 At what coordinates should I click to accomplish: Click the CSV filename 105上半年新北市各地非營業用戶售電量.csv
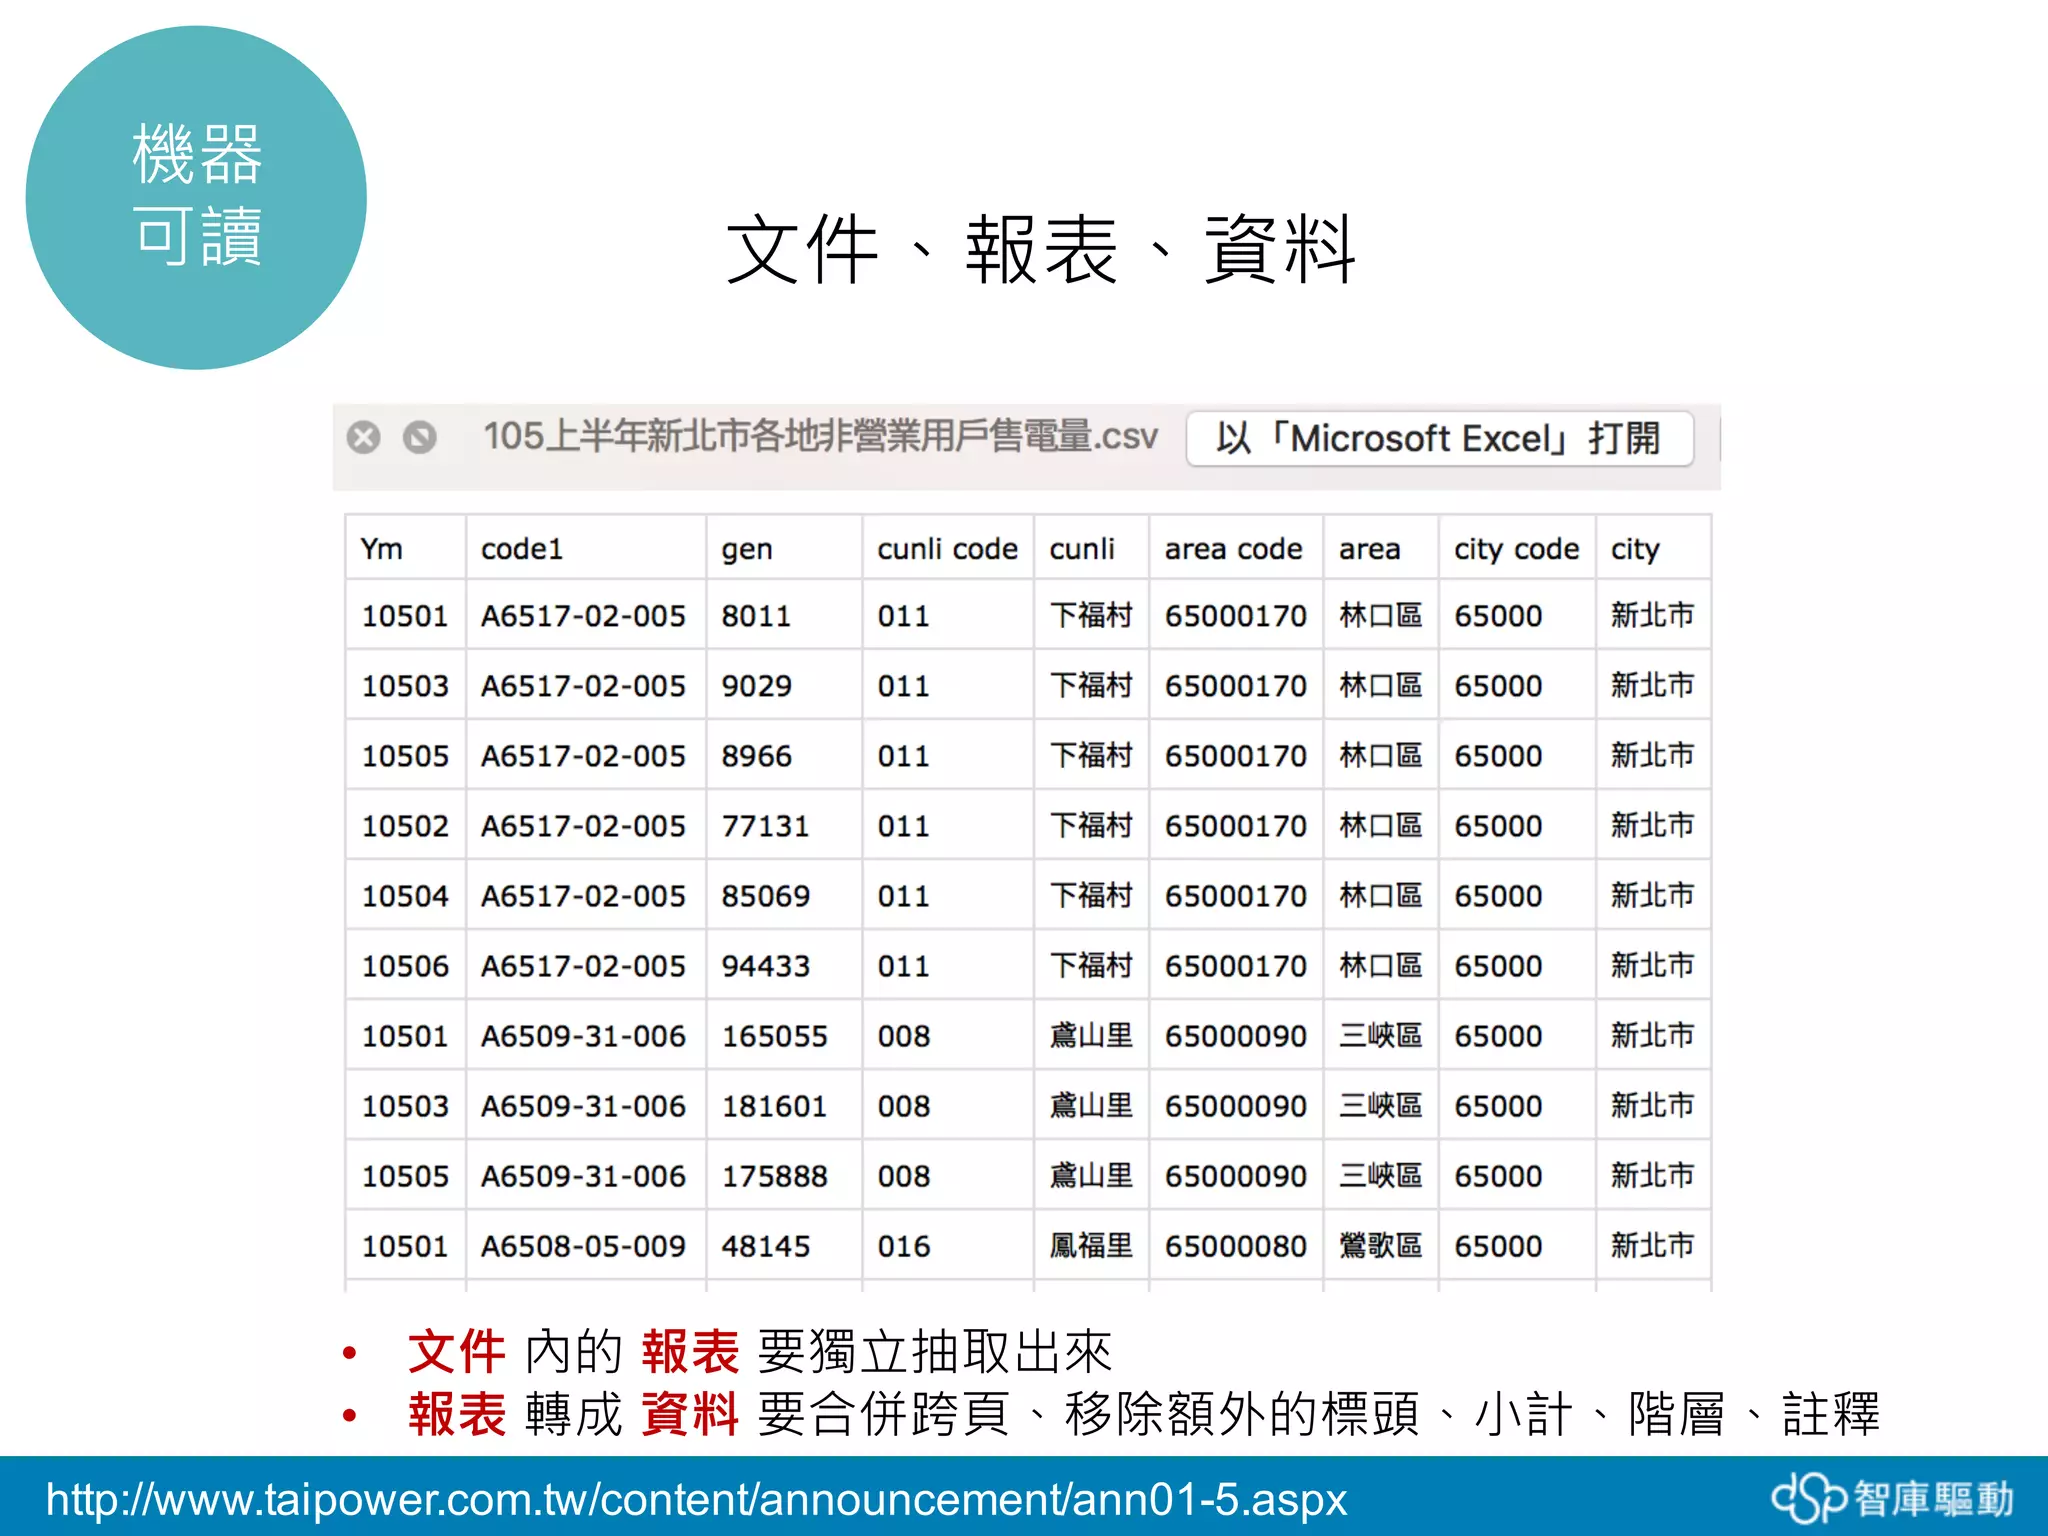[x=820, y=436]
